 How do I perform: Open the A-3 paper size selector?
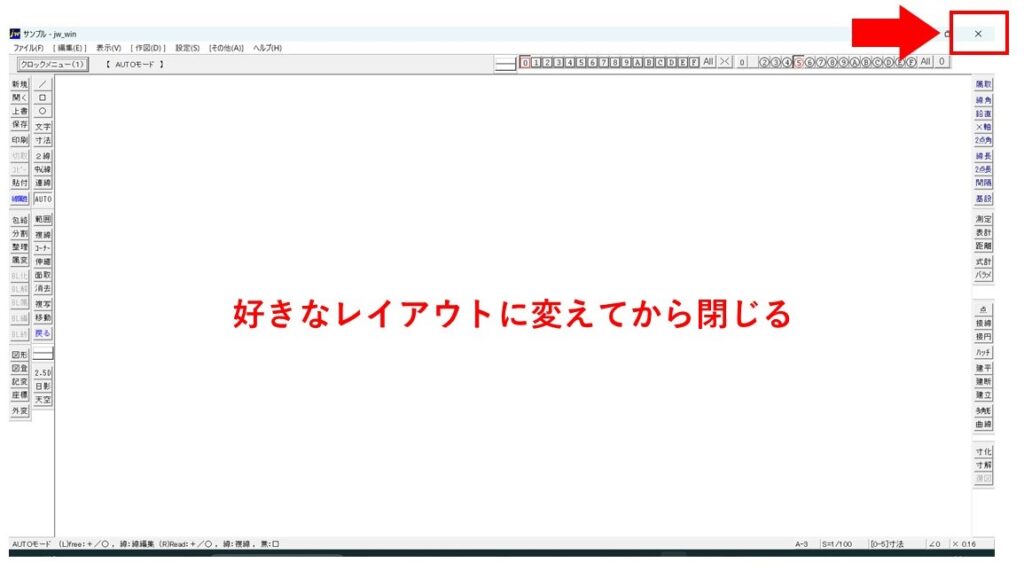[x=802, y=544]
